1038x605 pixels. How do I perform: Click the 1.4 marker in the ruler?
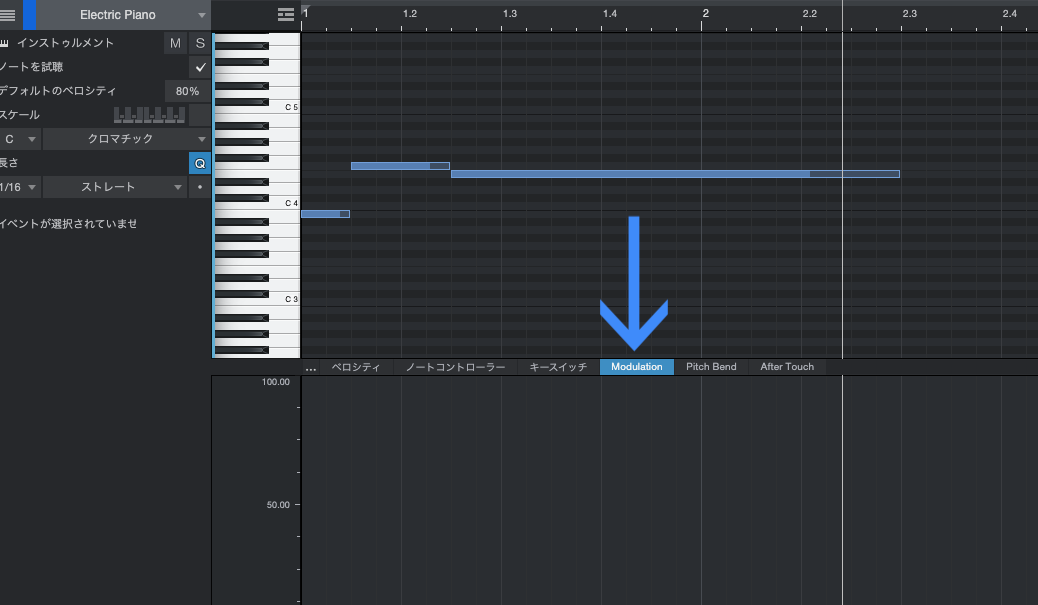610,13
